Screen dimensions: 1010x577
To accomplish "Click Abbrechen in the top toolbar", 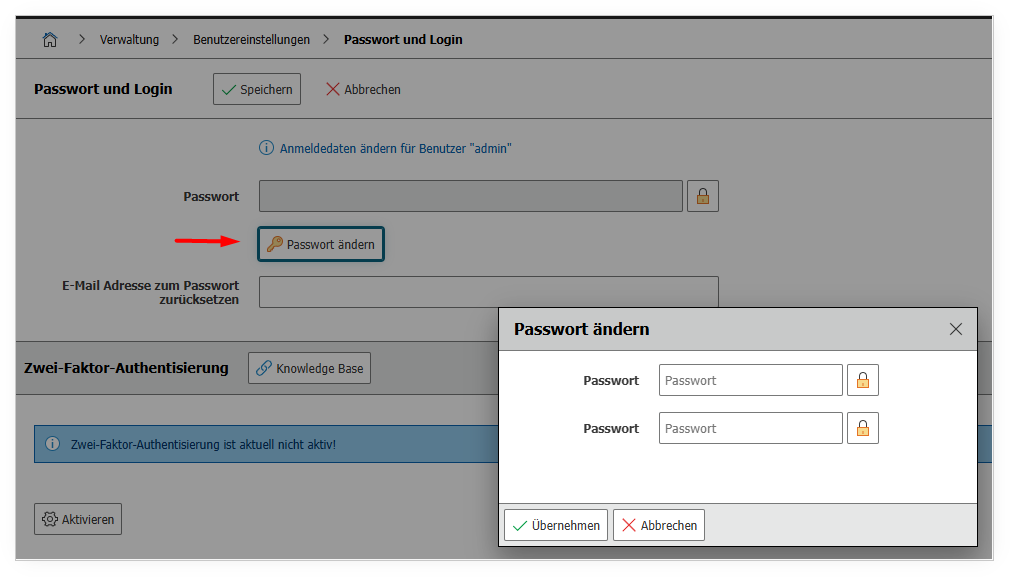I will point(362,89).
